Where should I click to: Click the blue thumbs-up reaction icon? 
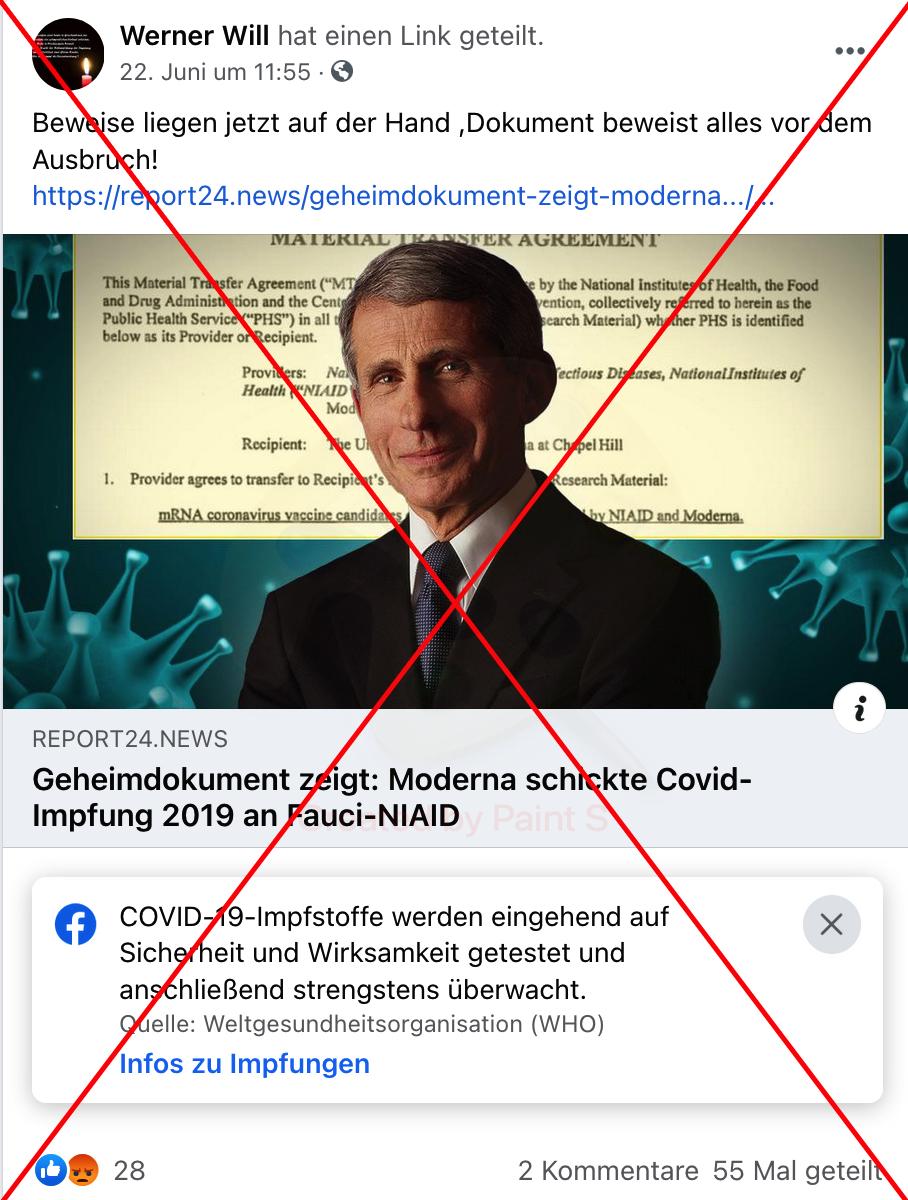[51, 1170]
